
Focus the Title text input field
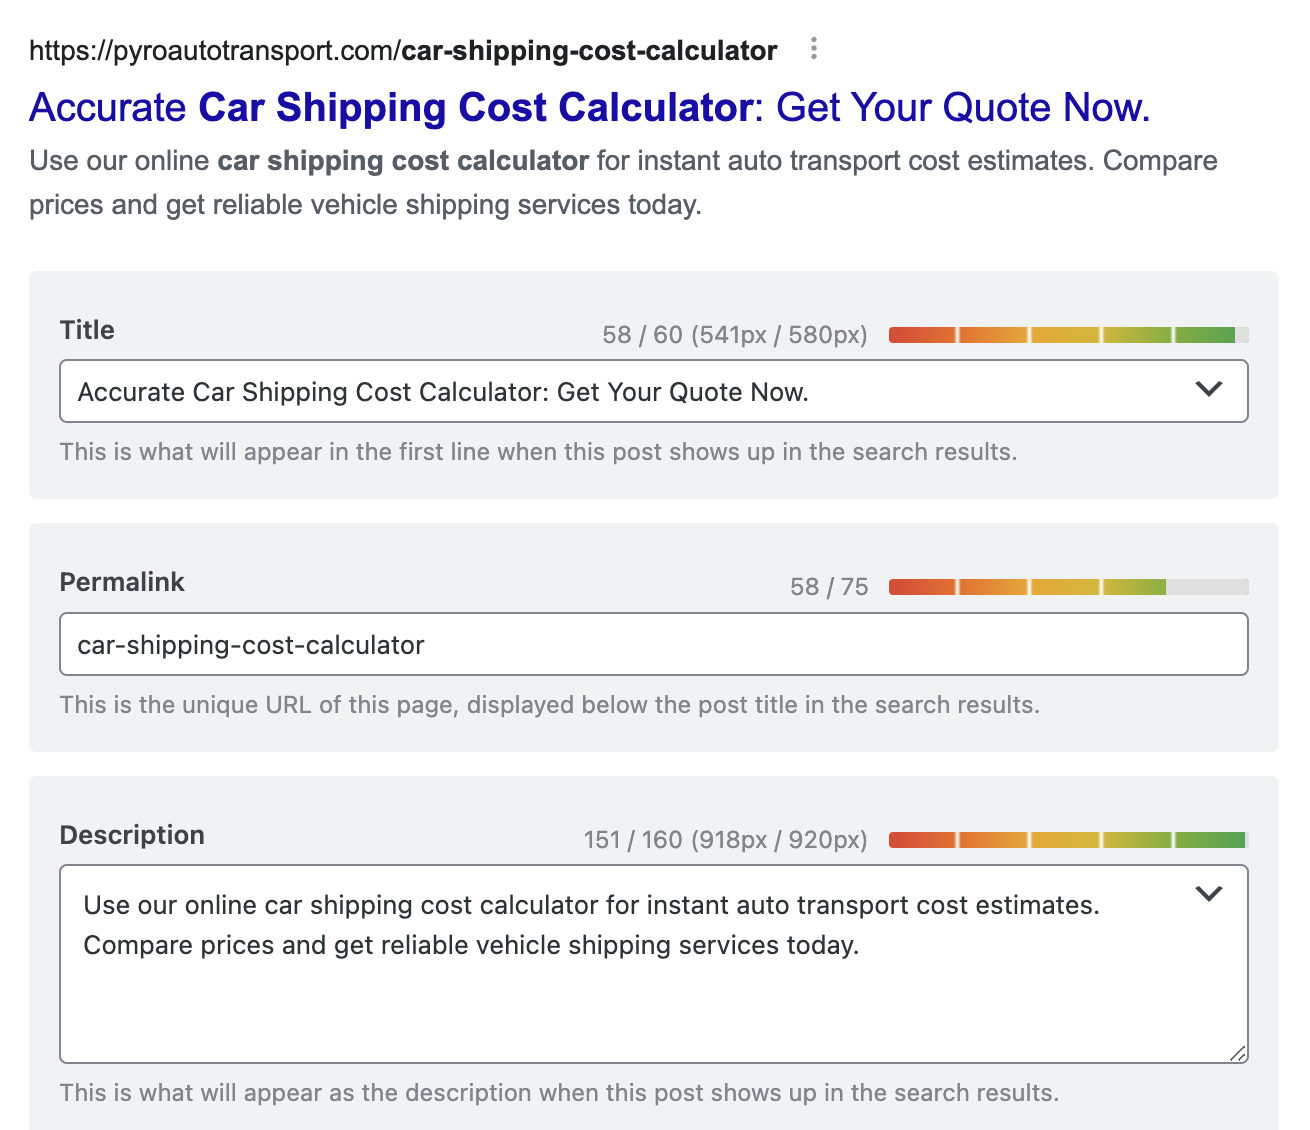(x=654, y=391)
